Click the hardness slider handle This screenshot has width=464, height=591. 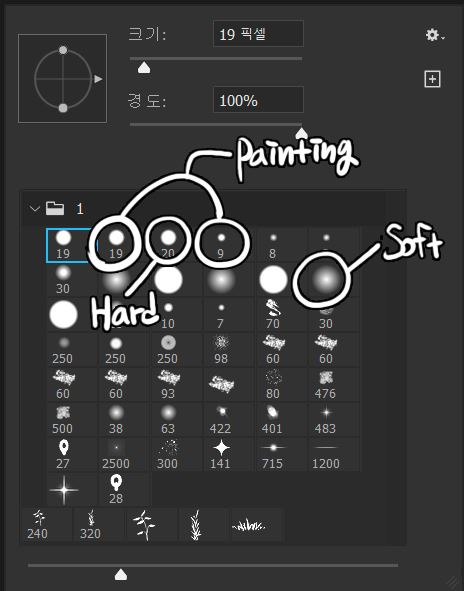[x=301, y=133]
